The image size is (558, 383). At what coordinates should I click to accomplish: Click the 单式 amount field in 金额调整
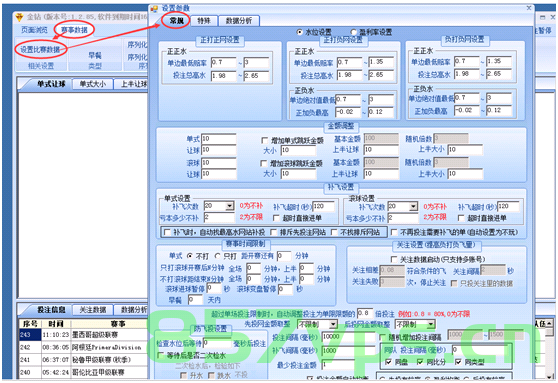pos(219,139)
